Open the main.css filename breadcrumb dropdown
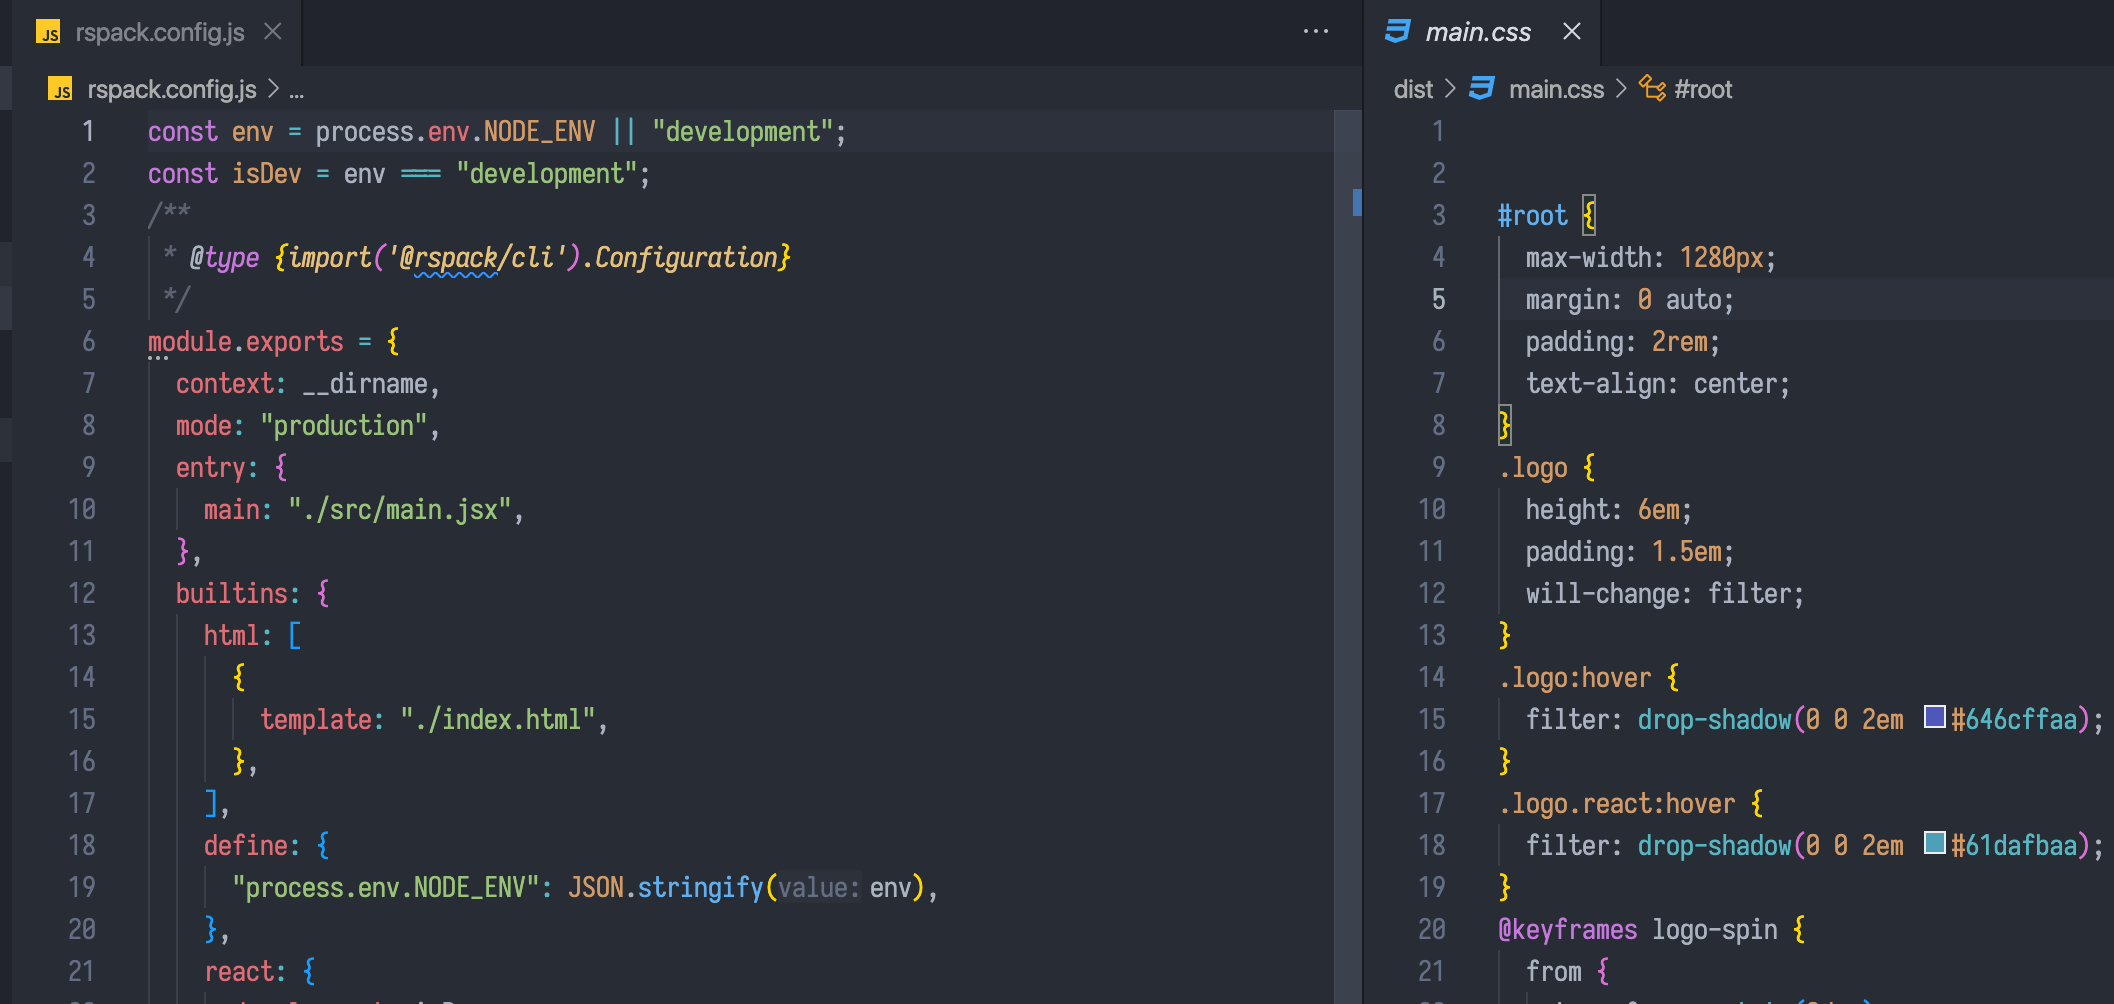 coord(1556,89)
